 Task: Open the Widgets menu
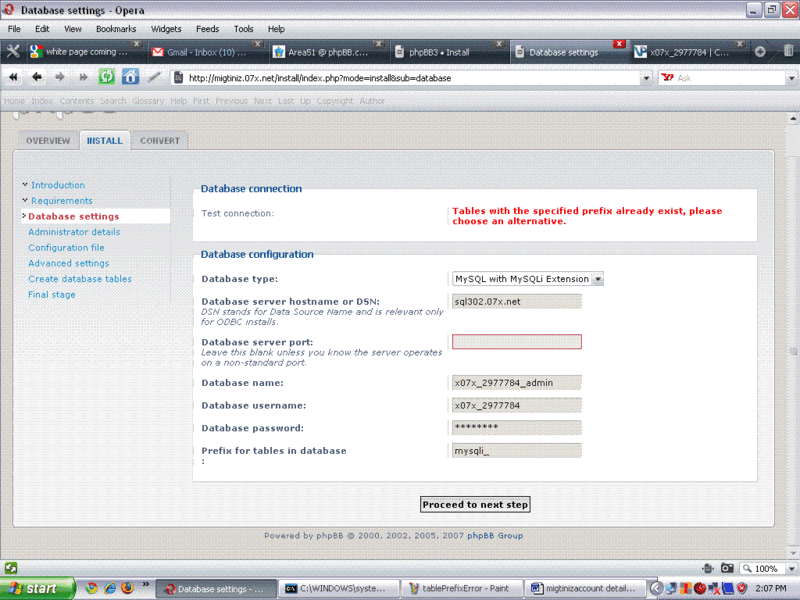(x=166, y=29)
